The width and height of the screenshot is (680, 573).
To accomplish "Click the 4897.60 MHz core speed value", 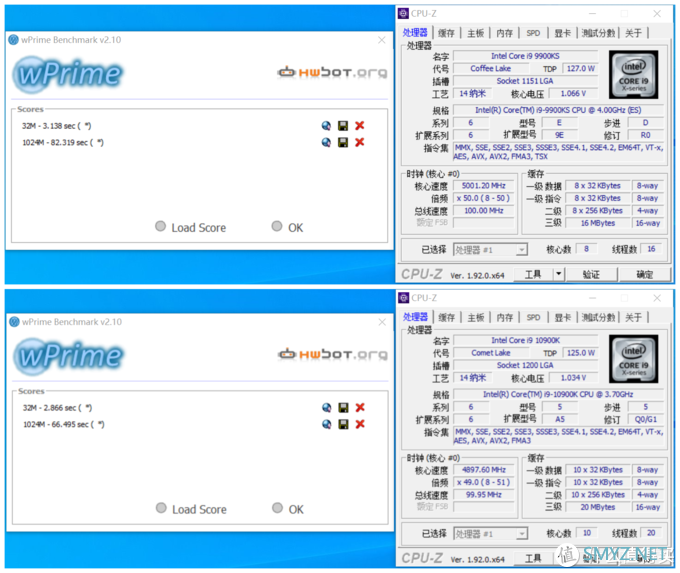I will pyautogui.click(x=484, y=470).
